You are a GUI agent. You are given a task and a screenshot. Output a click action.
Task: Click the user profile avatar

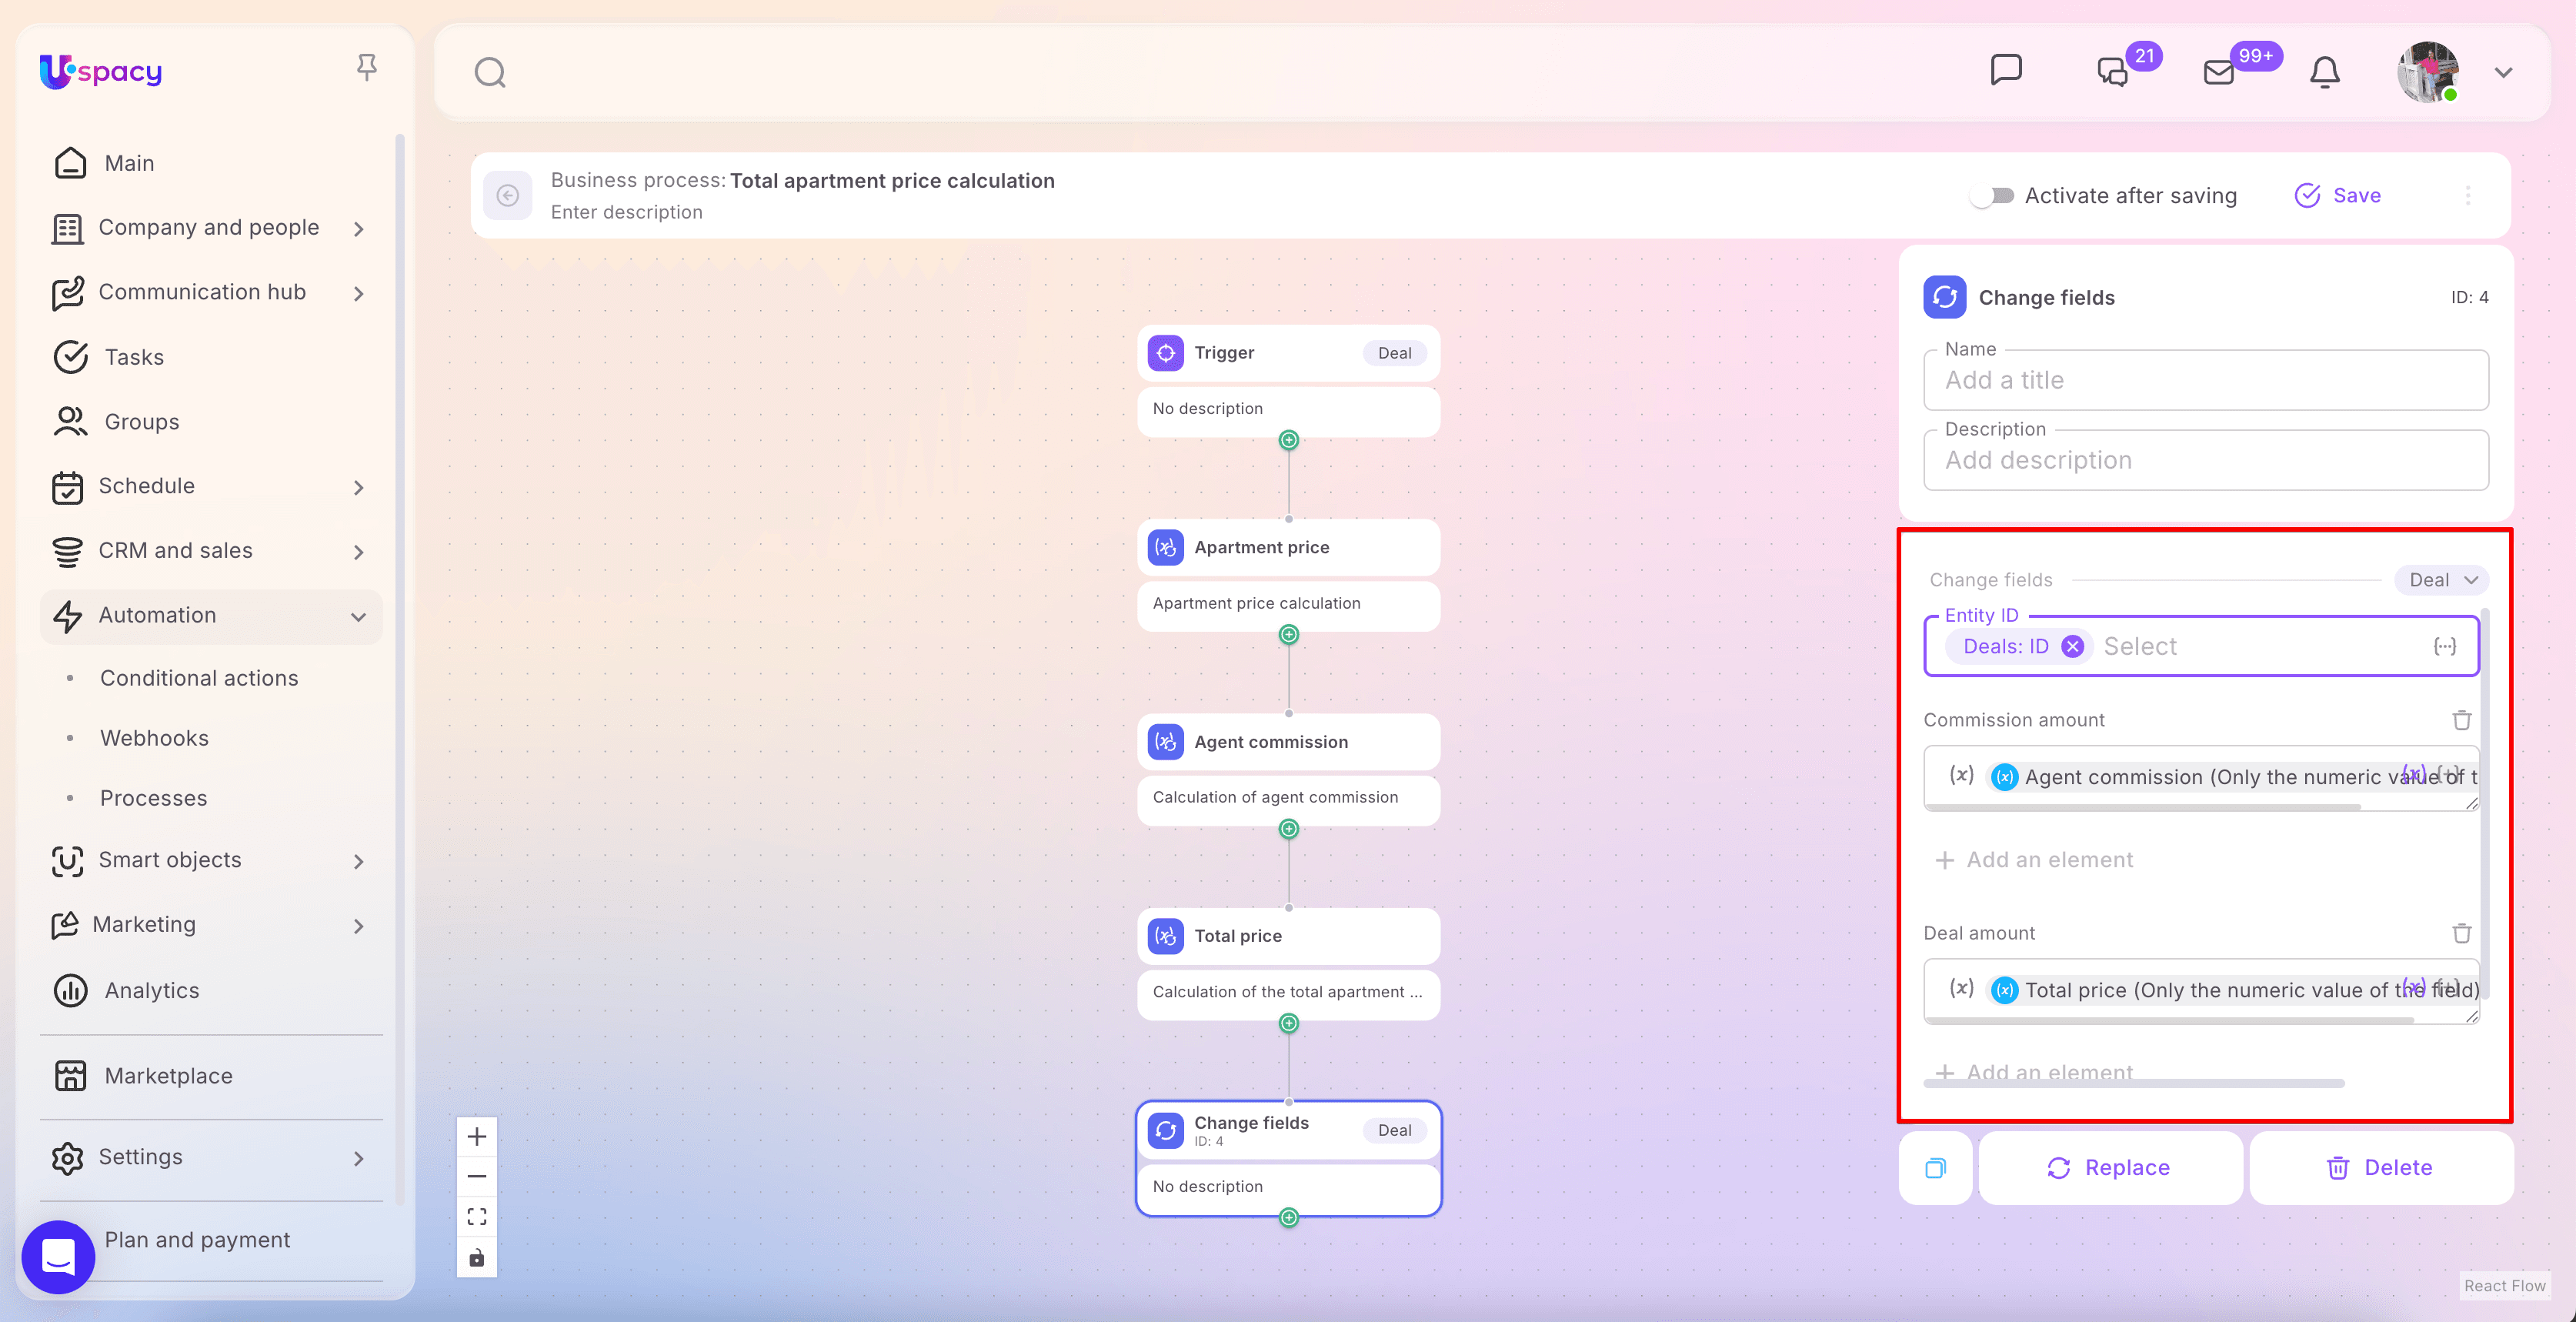tap(2428, 72)
